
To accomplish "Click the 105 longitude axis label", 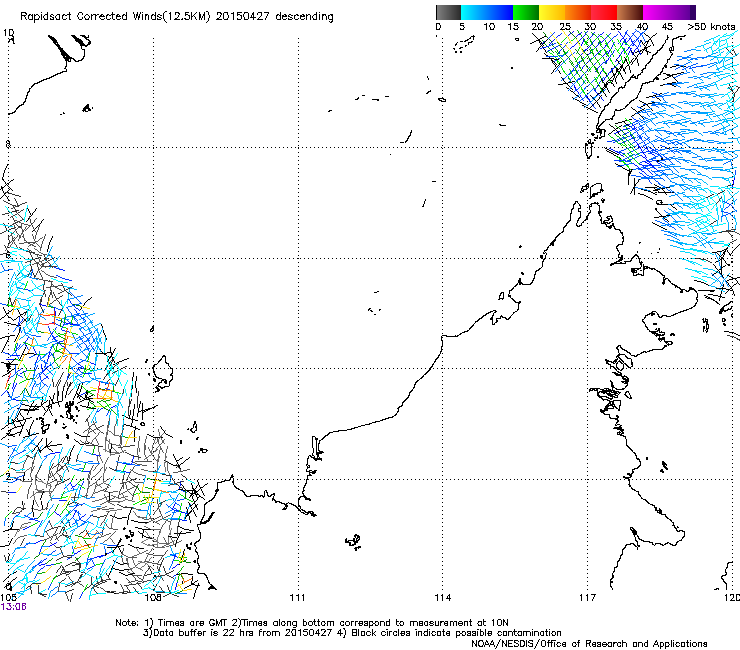I will pos(8,598).
